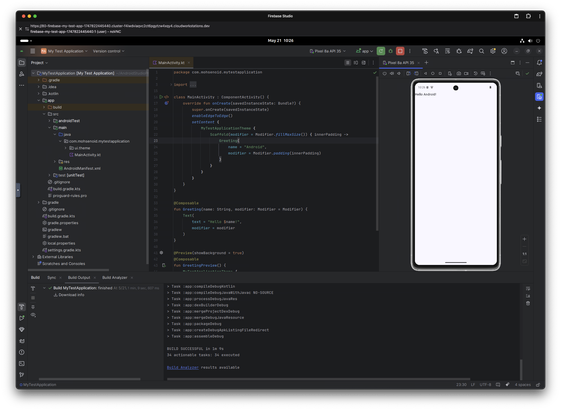Click the red Stop app button
Viewport: 561px width, 410px height.
(400, 51)
